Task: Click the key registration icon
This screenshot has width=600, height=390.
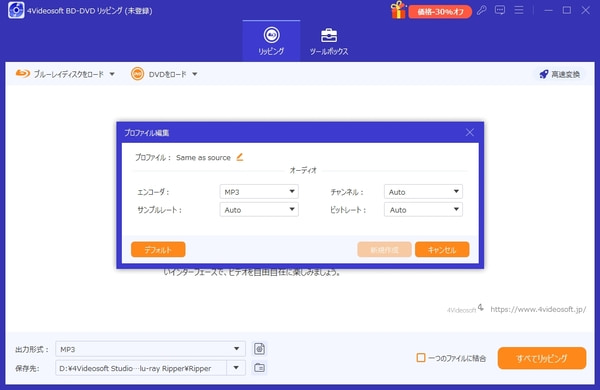Action: pyautogui.click(x=481, y=10)
